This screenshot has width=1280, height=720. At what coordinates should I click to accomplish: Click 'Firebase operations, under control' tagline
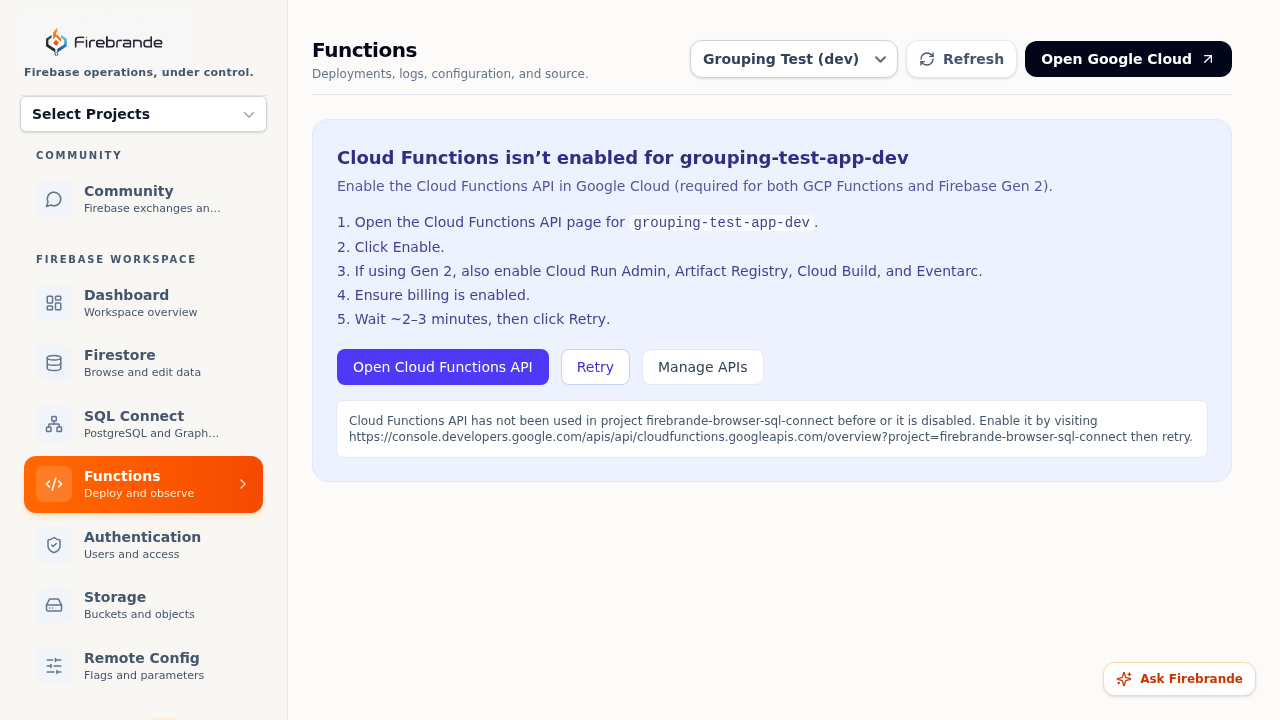coord(139,72)
